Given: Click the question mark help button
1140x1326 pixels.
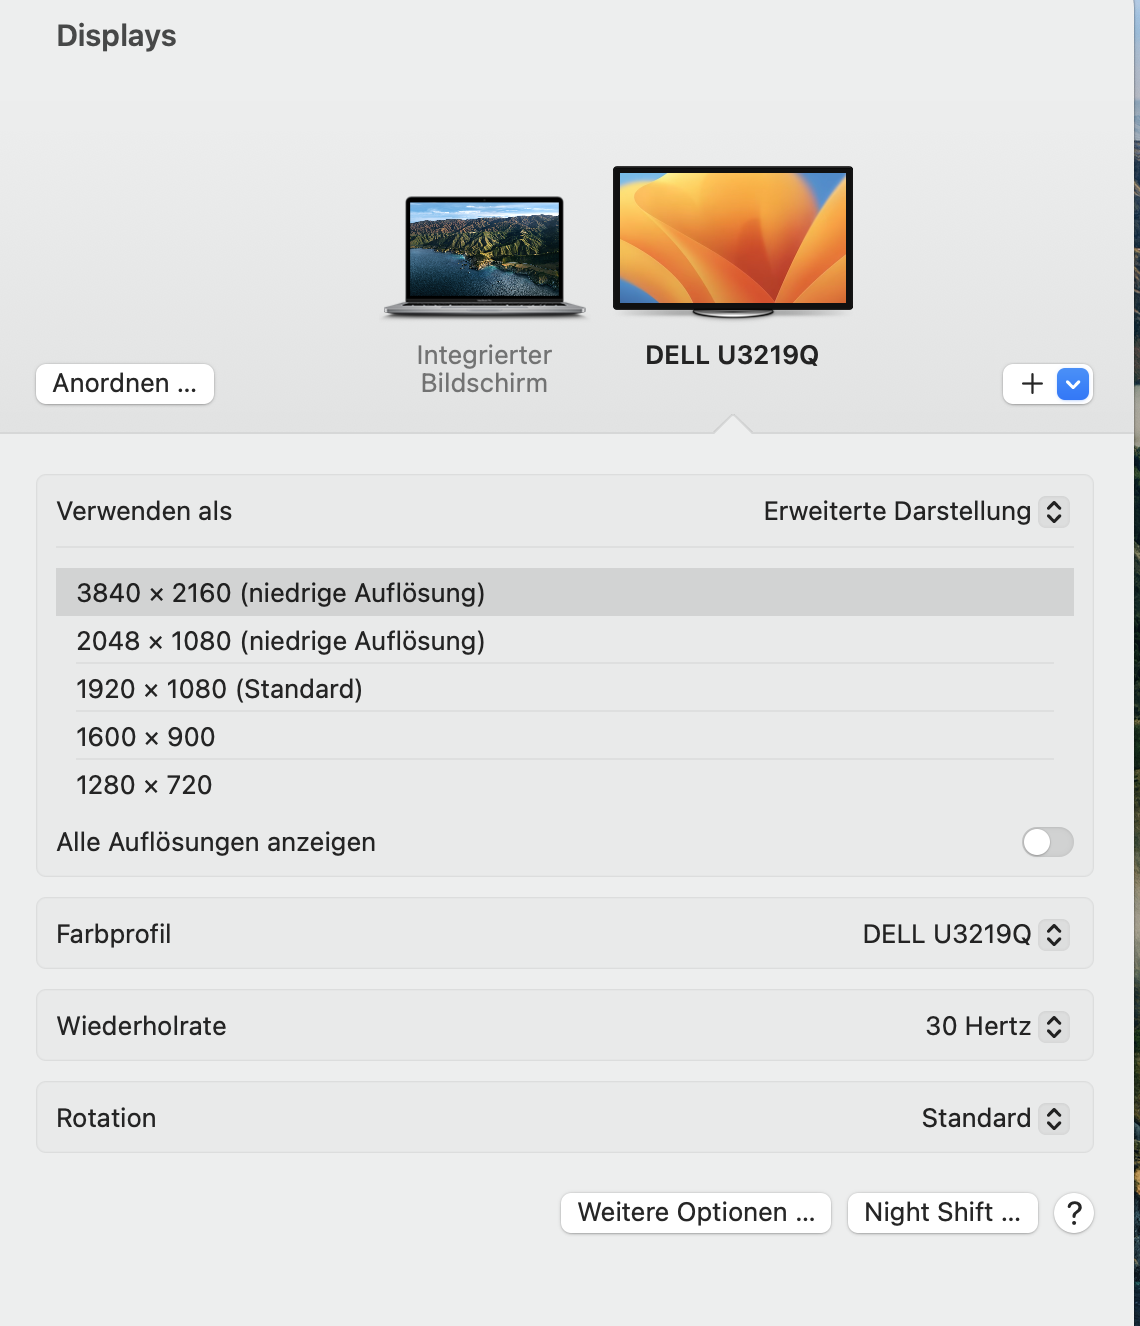Looking at the screenshot, I should (x=1074, y=1213).
